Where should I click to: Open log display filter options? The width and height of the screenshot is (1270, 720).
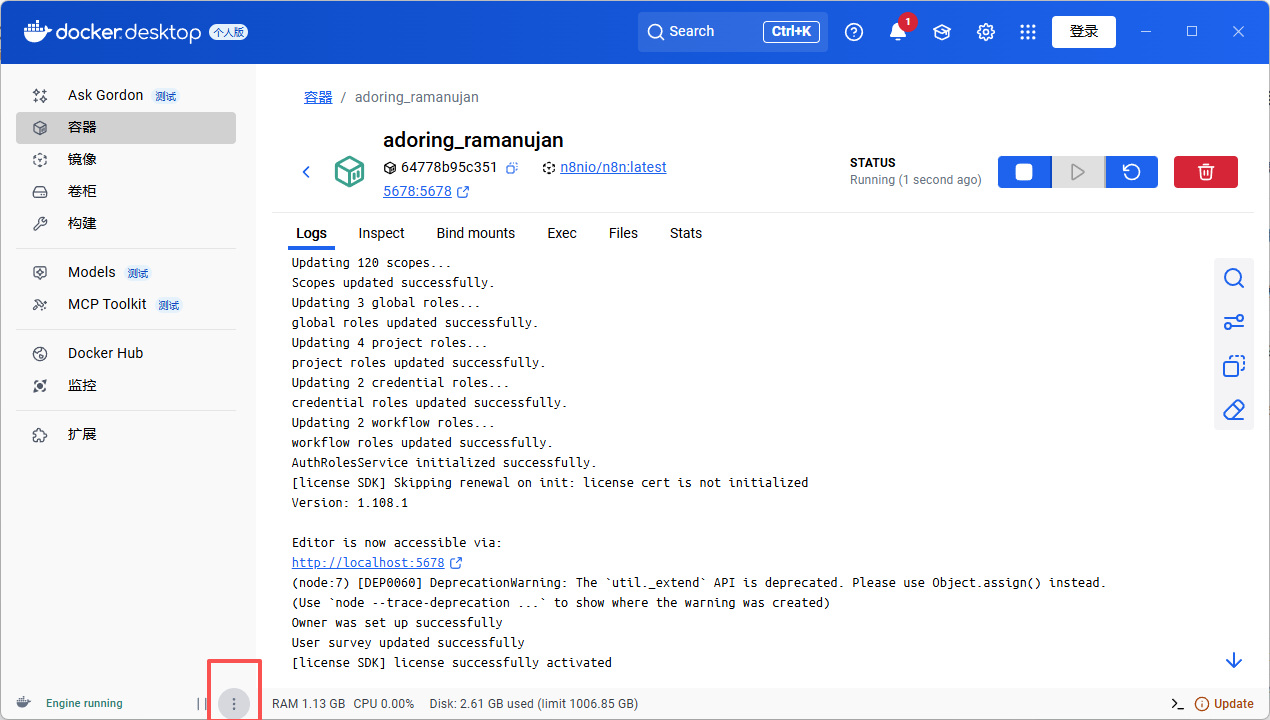(x=1234, y=322)
